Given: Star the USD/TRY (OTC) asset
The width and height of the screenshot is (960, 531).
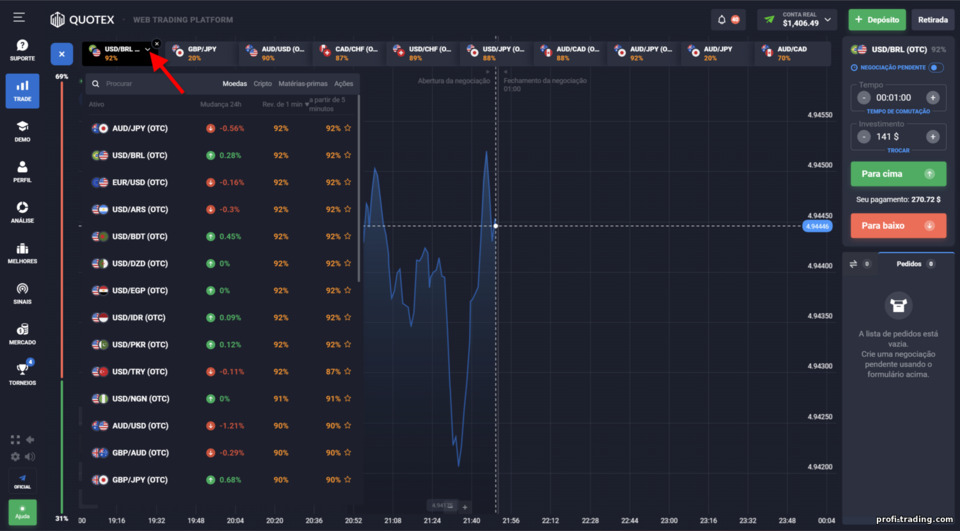Looking at the screenshot, I should pos(347,371).
